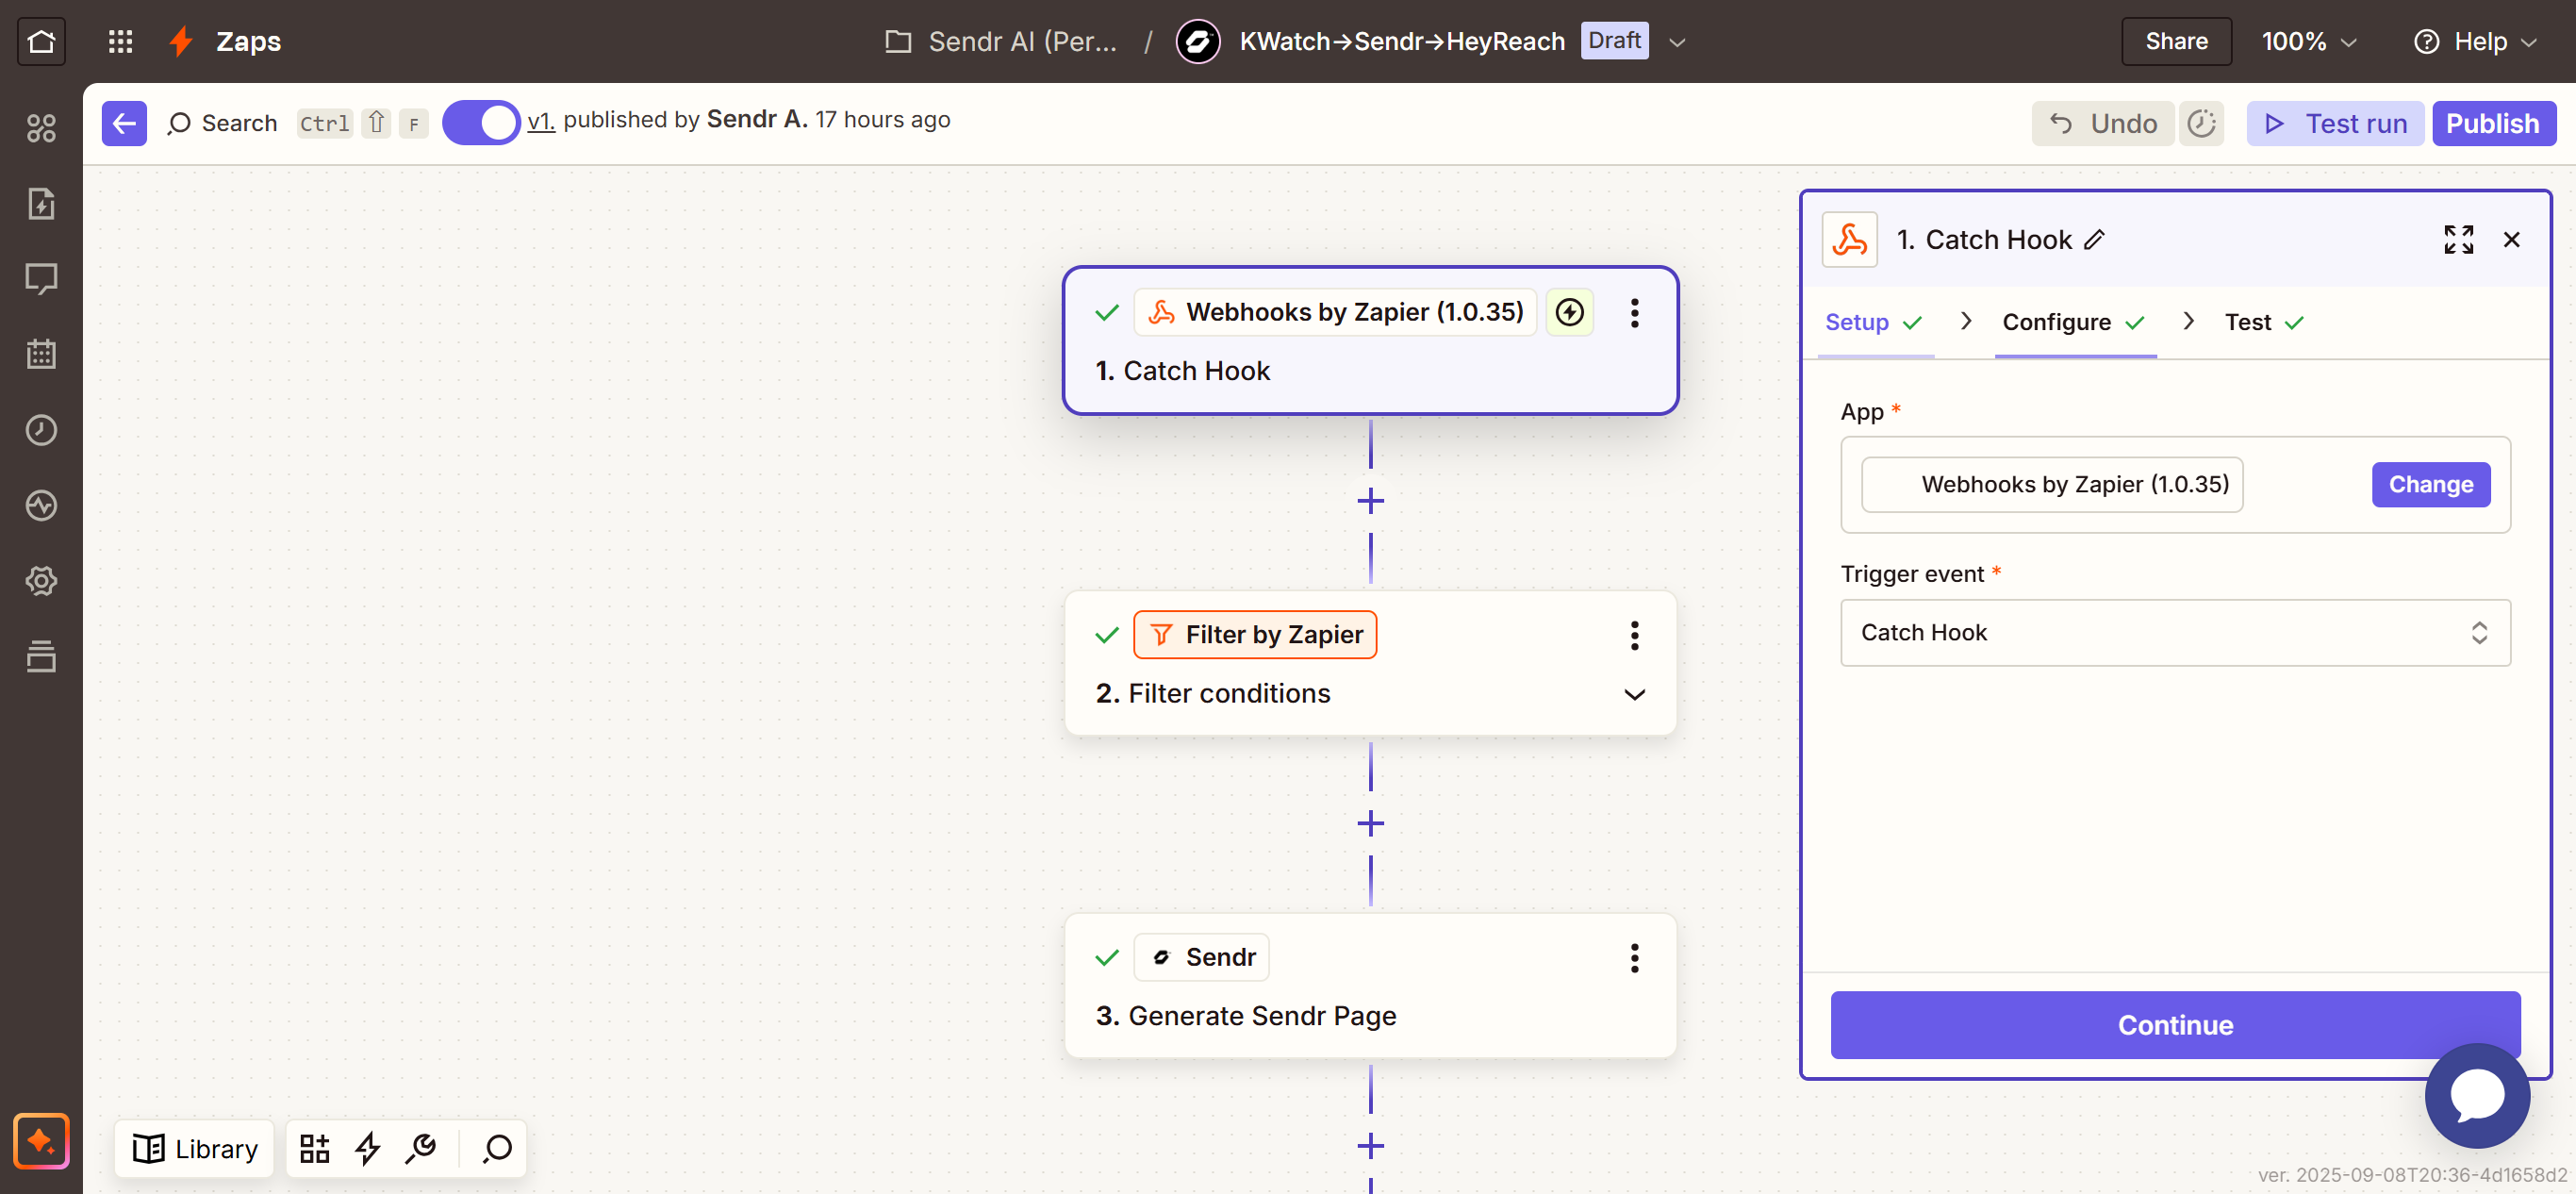Click the Zapier home icon
2576x1194 pixels.
pyautogui.click(x=41, y=41)
